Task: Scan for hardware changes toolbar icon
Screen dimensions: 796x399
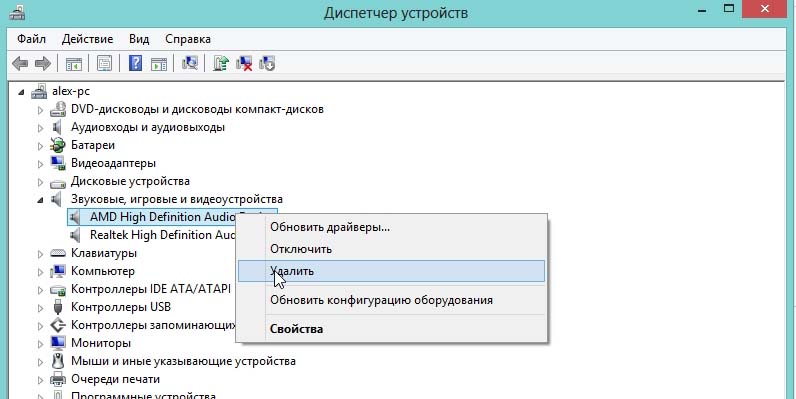Action: [190, 63]
